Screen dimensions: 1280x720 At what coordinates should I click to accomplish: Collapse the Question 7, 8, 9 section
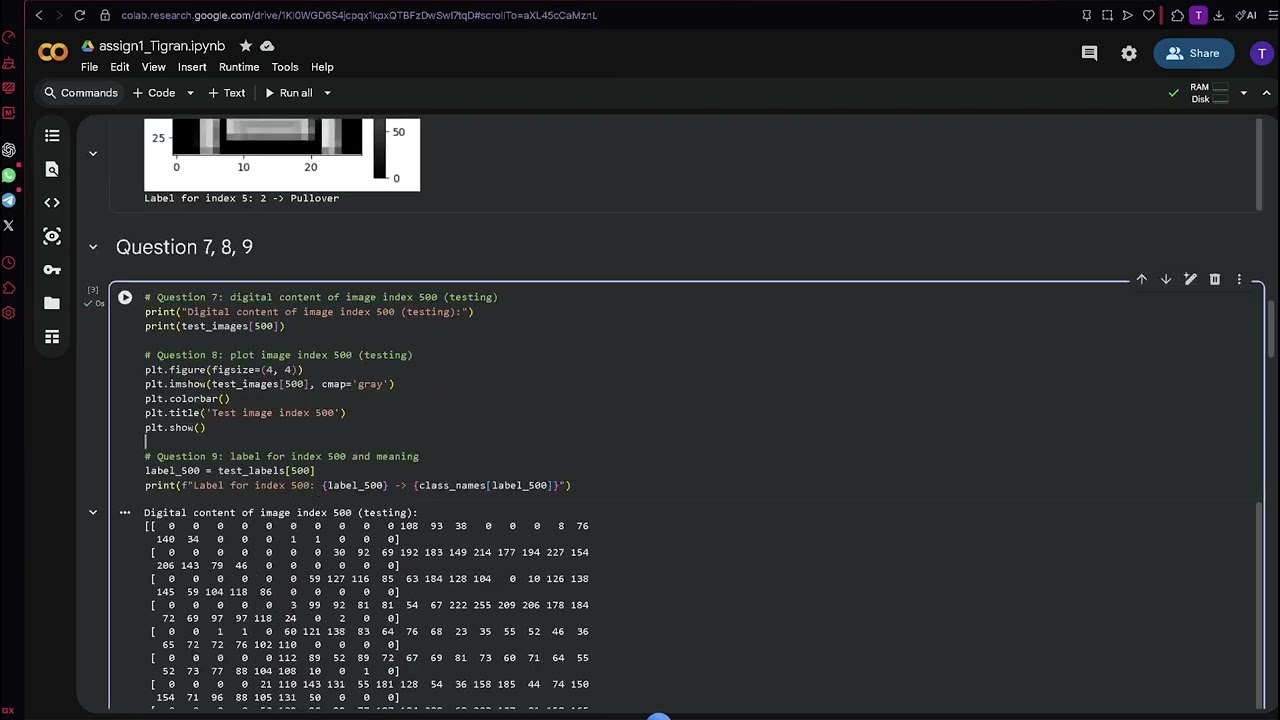coord(93,247)
